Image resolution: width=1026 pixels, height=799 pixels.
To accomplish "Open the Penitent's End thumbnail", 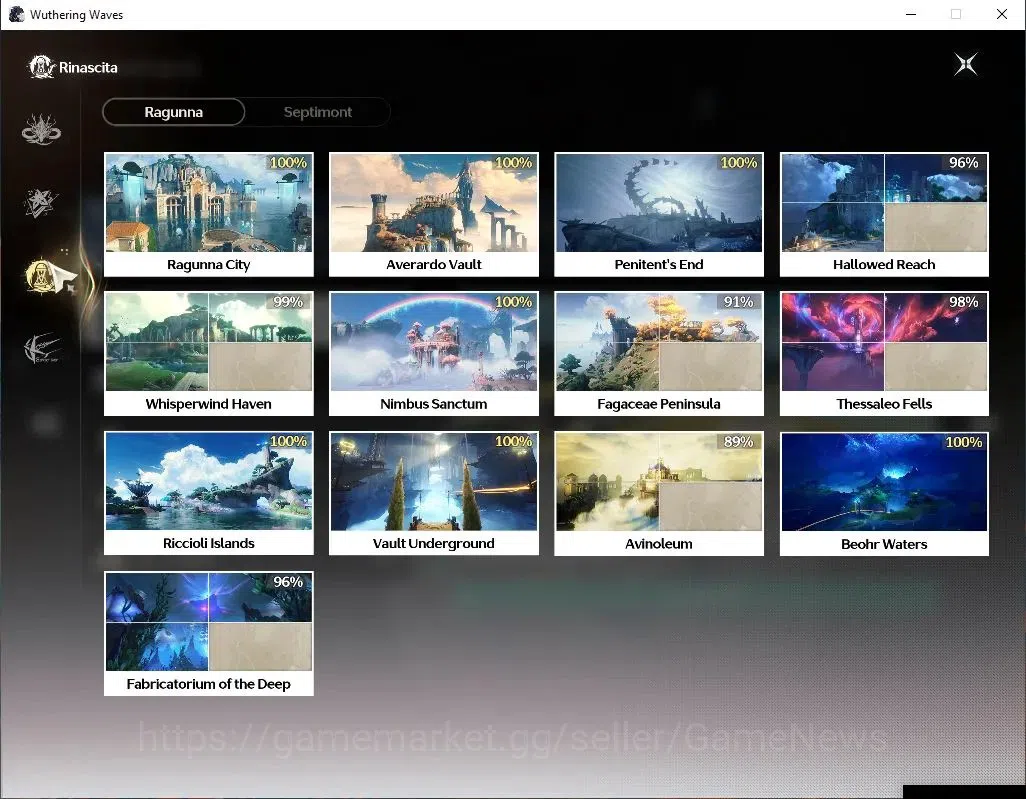I will [x=659, y=203].
